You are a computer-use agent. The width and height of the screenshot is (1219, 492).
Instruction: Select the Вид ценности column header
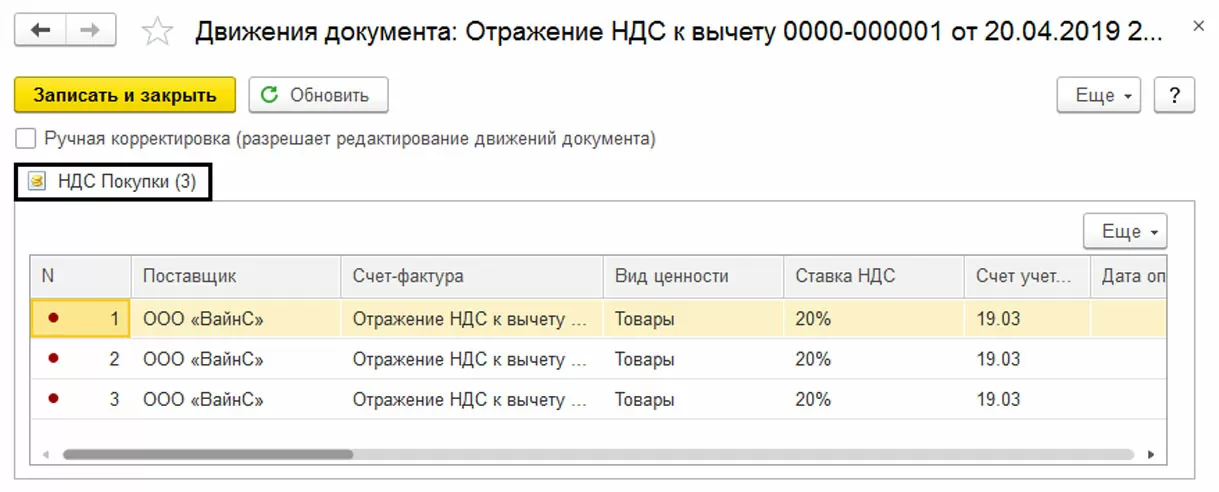tap(671, 276)
